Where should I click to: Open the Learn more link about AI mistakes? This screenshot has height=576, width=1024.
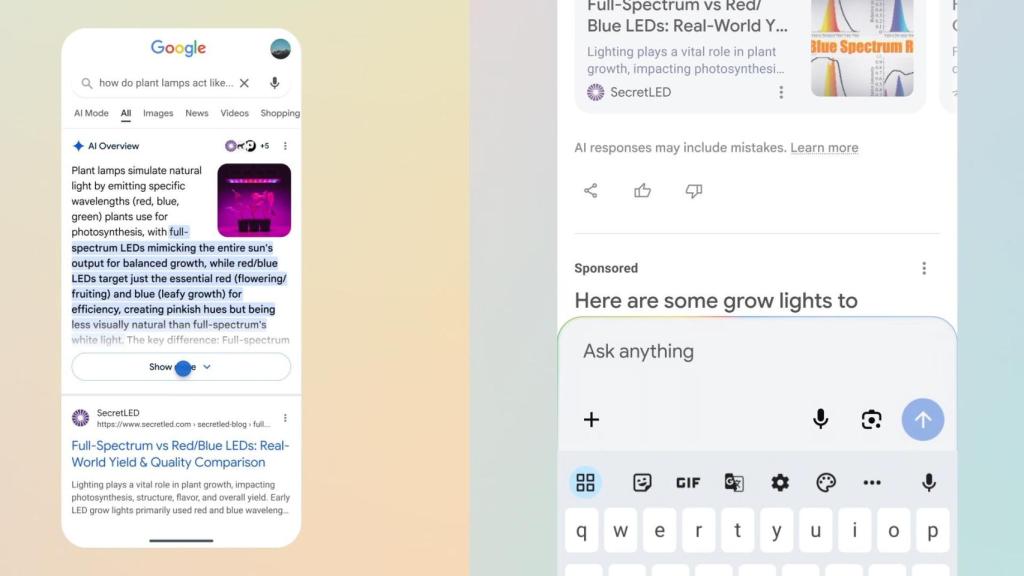point(824,147)
